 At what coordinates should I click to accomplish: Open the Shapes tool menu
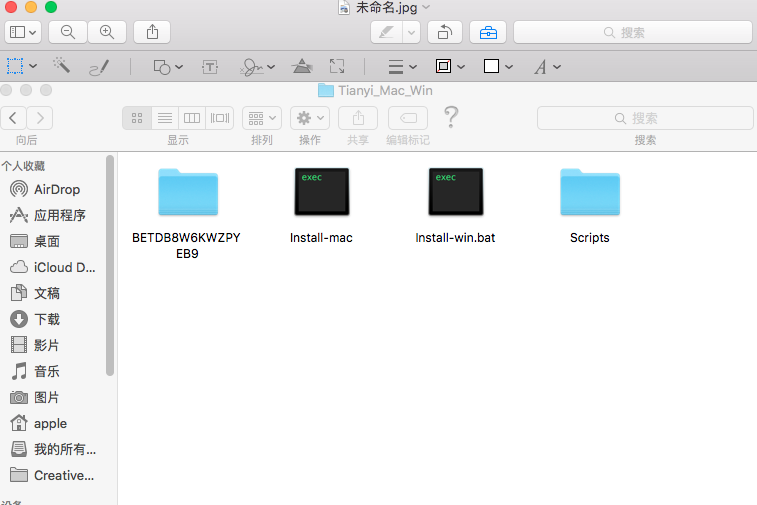[x=168, y=67]
